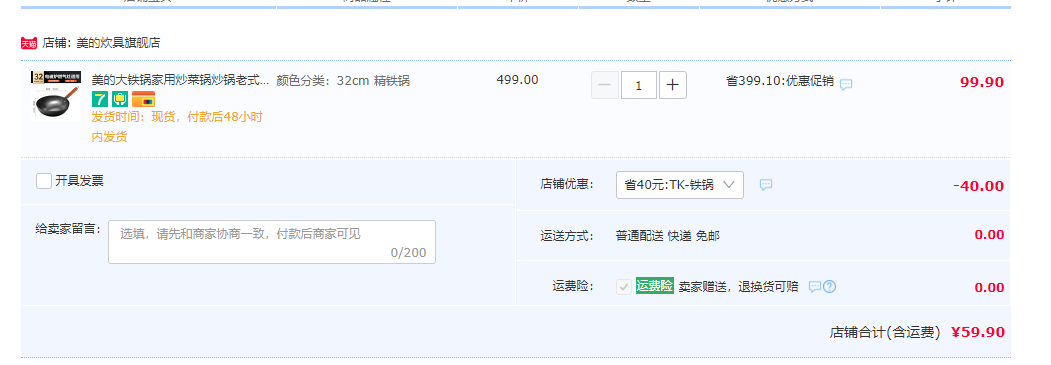This screenshot has width=1051, height=365.
Task: Open product title 美的大铁锅家用炒菜锅炒锅老式
Action: pos(180,80)
